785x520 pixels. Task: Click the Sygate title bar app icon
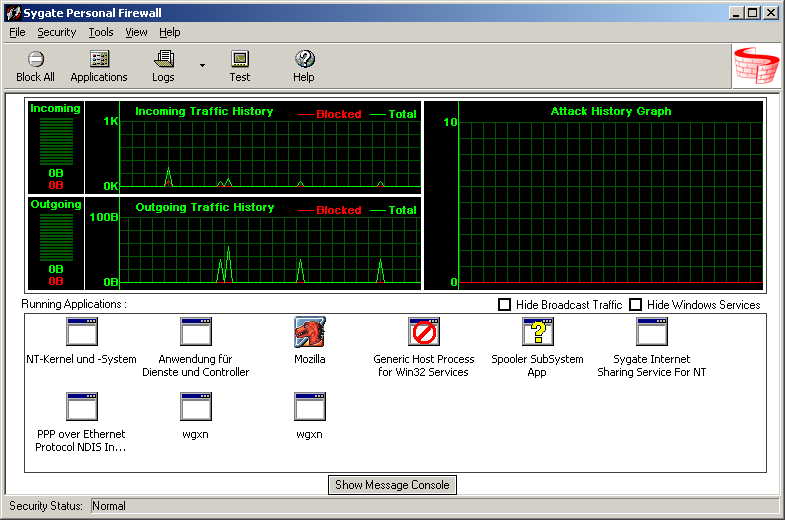[x=14, y=13]
